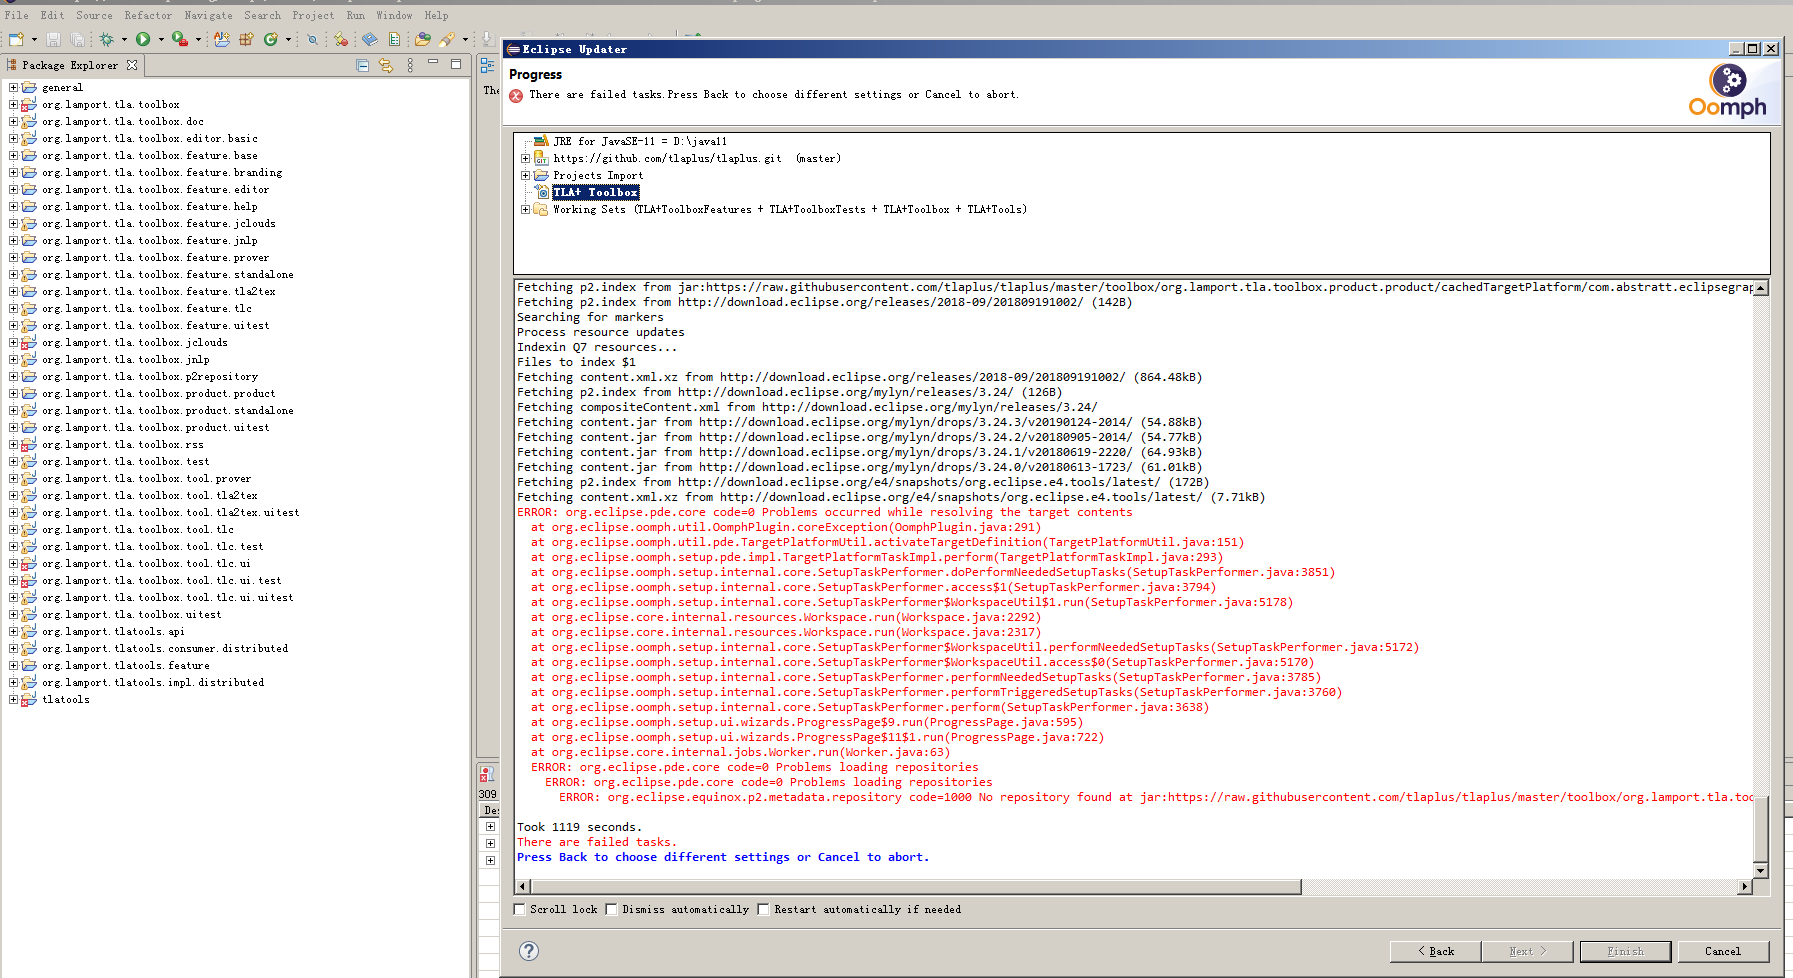This screenshot has height=978, width=1793.
Task: Click the red error icon beside failed tasks message
Action: click(516, 94)
